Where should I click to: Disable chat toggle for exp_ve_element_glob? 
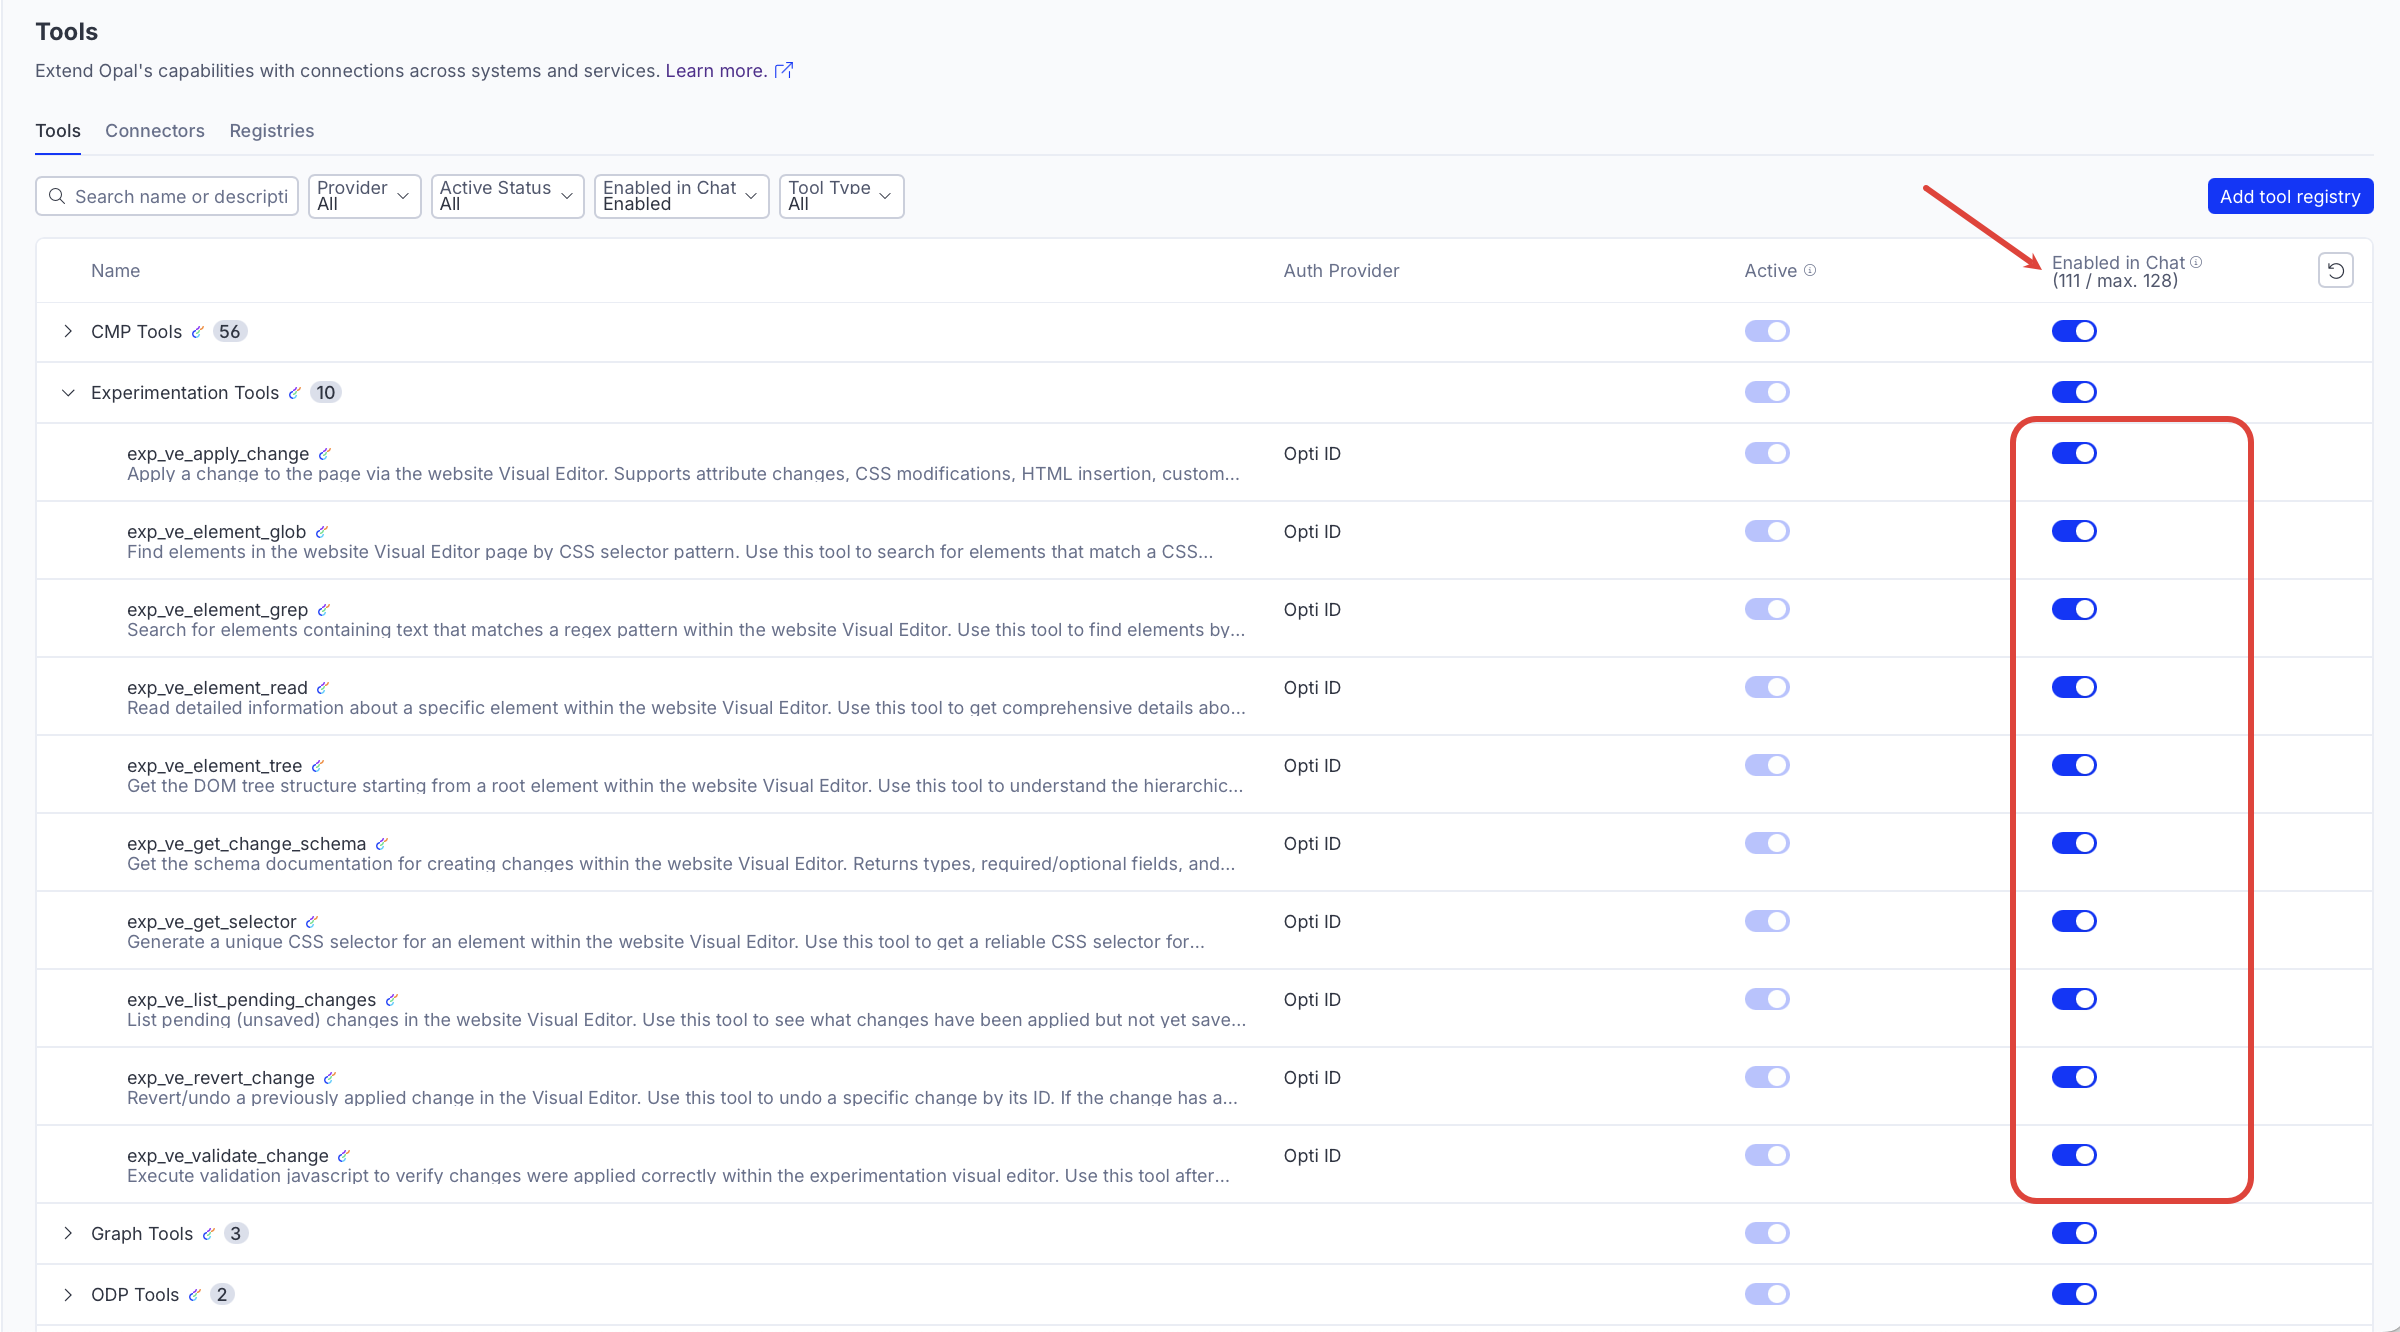click(x=2073, y=531)
